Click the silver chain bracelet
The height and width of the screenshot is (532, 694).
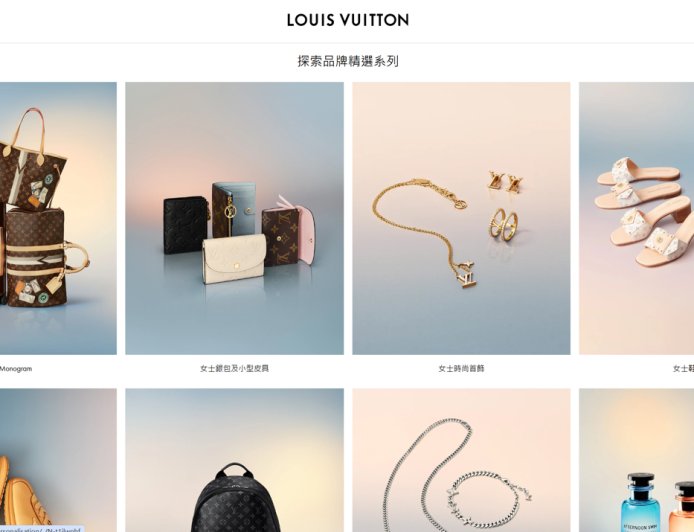pos(487,500)
